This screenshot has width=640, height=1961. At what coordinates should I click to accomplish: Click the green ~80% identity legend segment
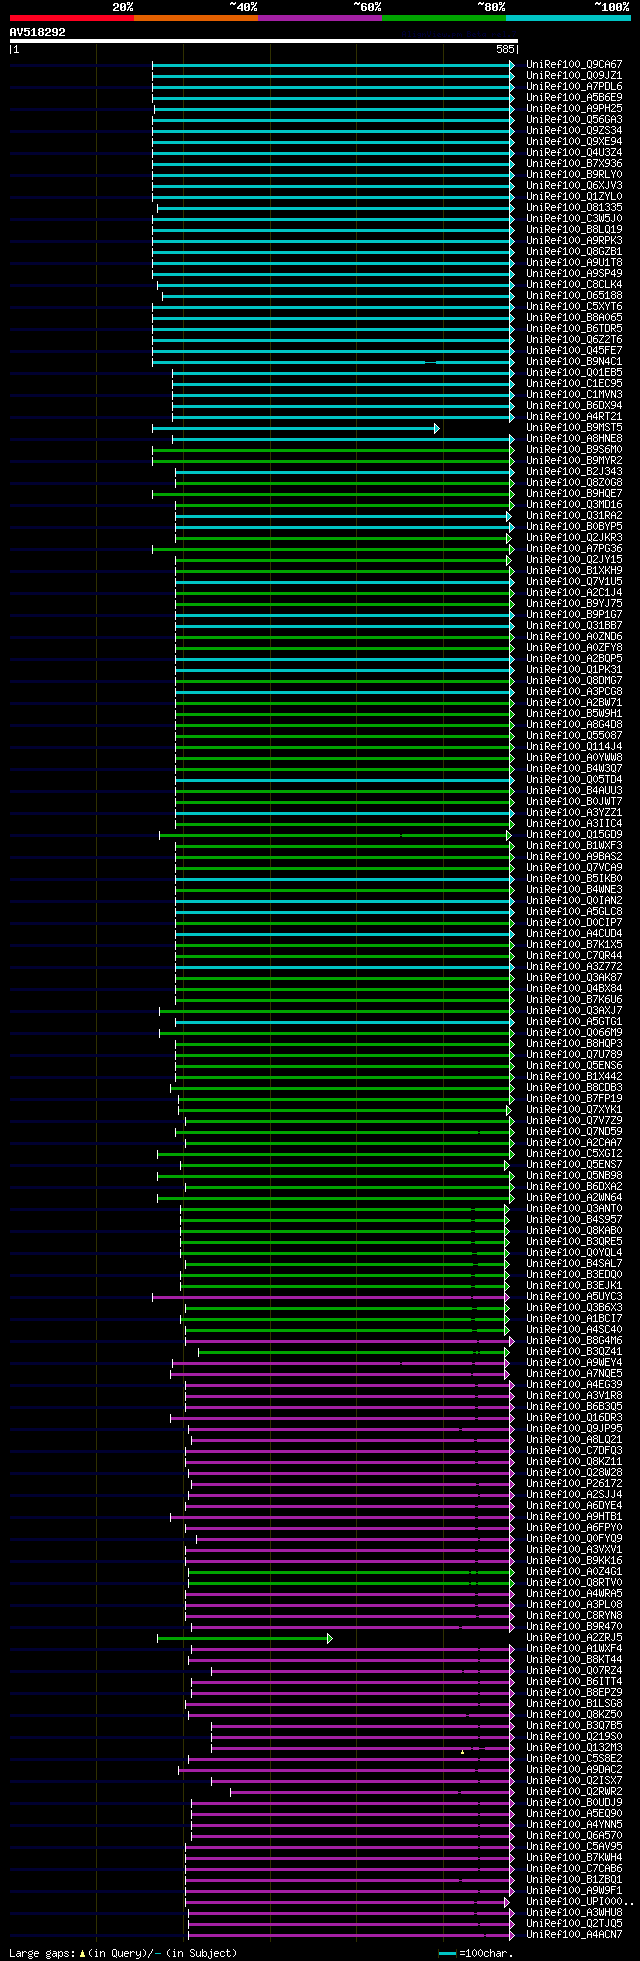[x=444, y=18]
